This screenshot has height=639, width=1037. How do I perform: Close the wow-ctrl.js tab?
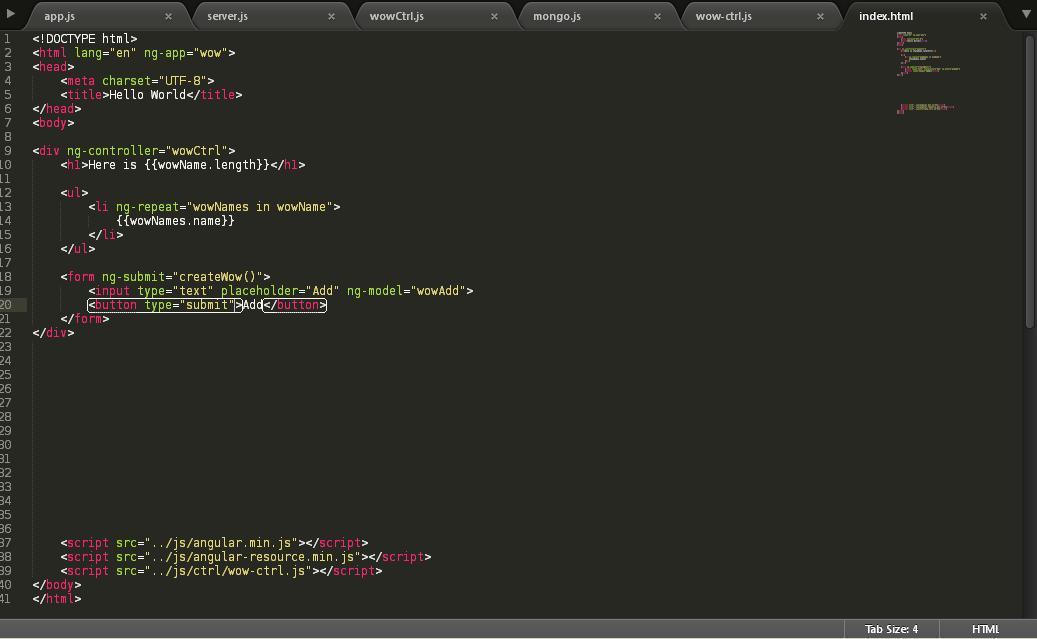click(x=820, y=17)
